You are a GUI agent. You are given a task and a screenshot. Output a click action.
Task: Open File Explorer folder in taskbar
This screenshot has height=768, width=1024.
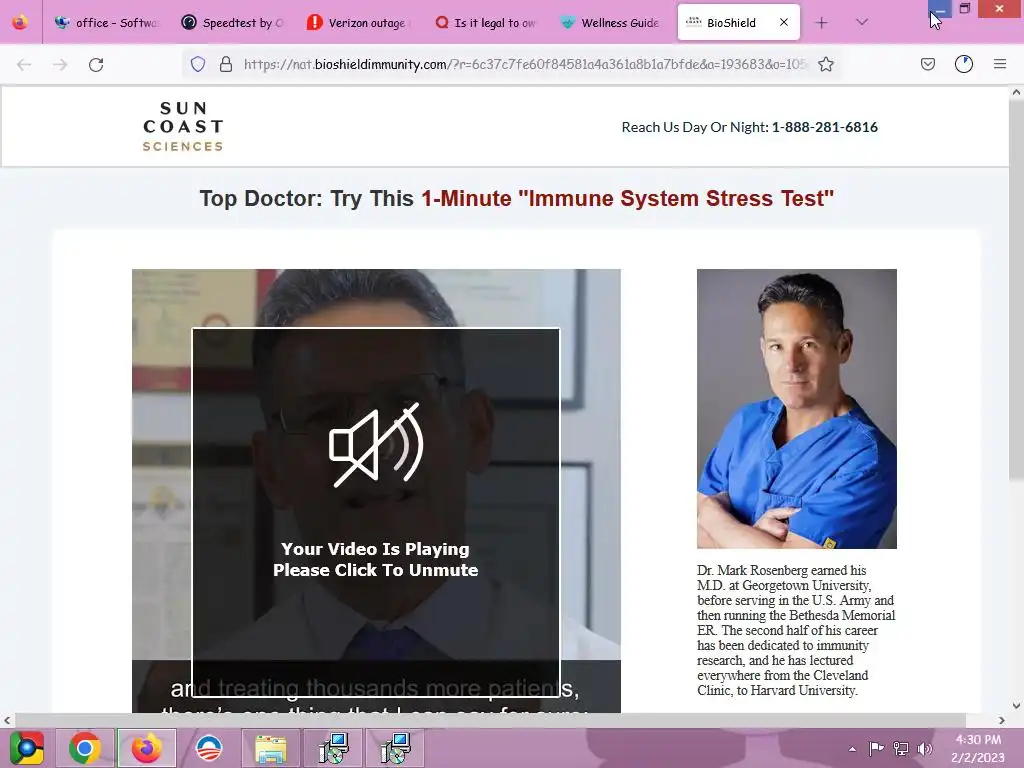pos(270,748)
